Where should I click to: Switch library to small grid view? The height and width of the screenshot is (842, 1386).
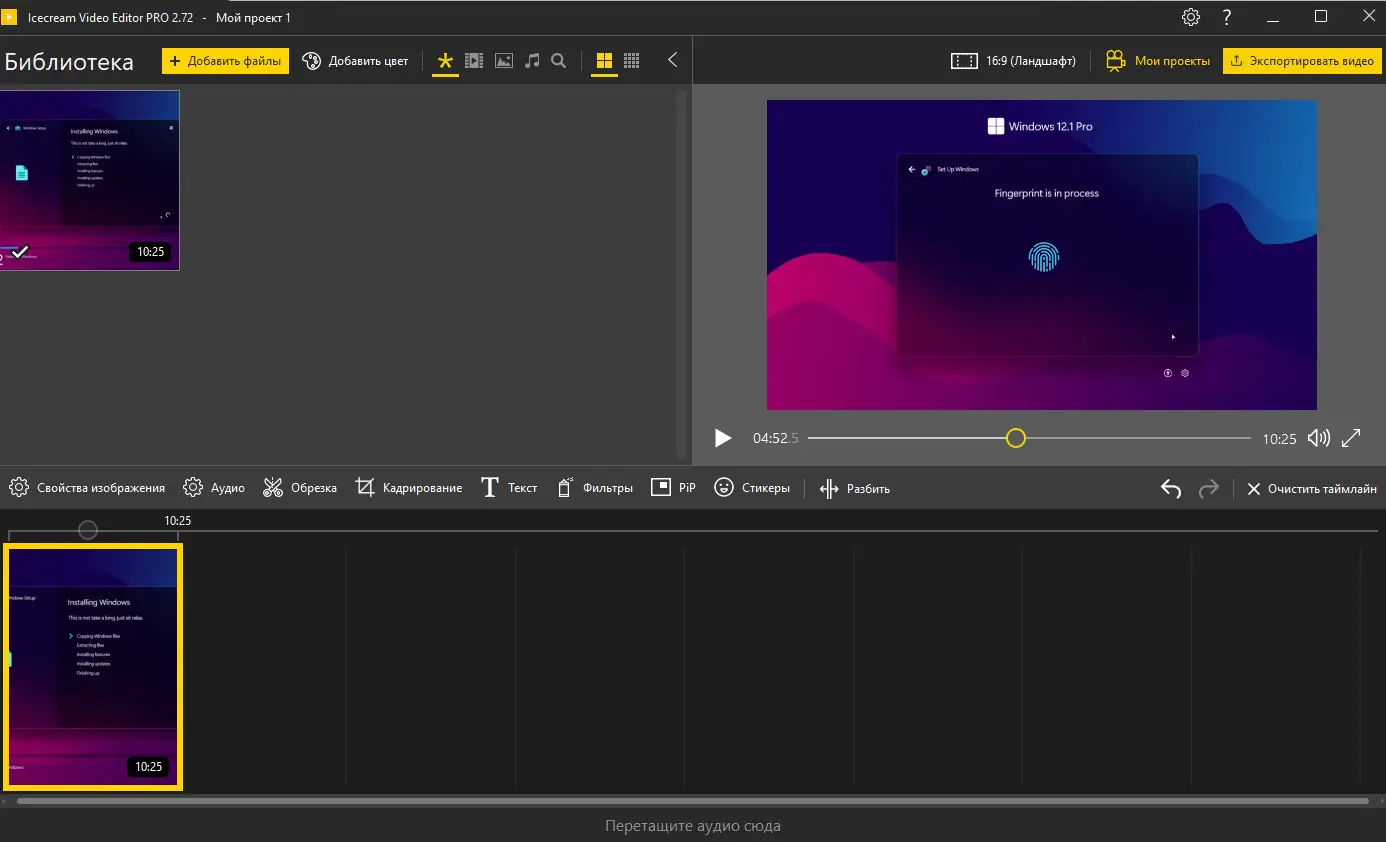click(632, 61)
